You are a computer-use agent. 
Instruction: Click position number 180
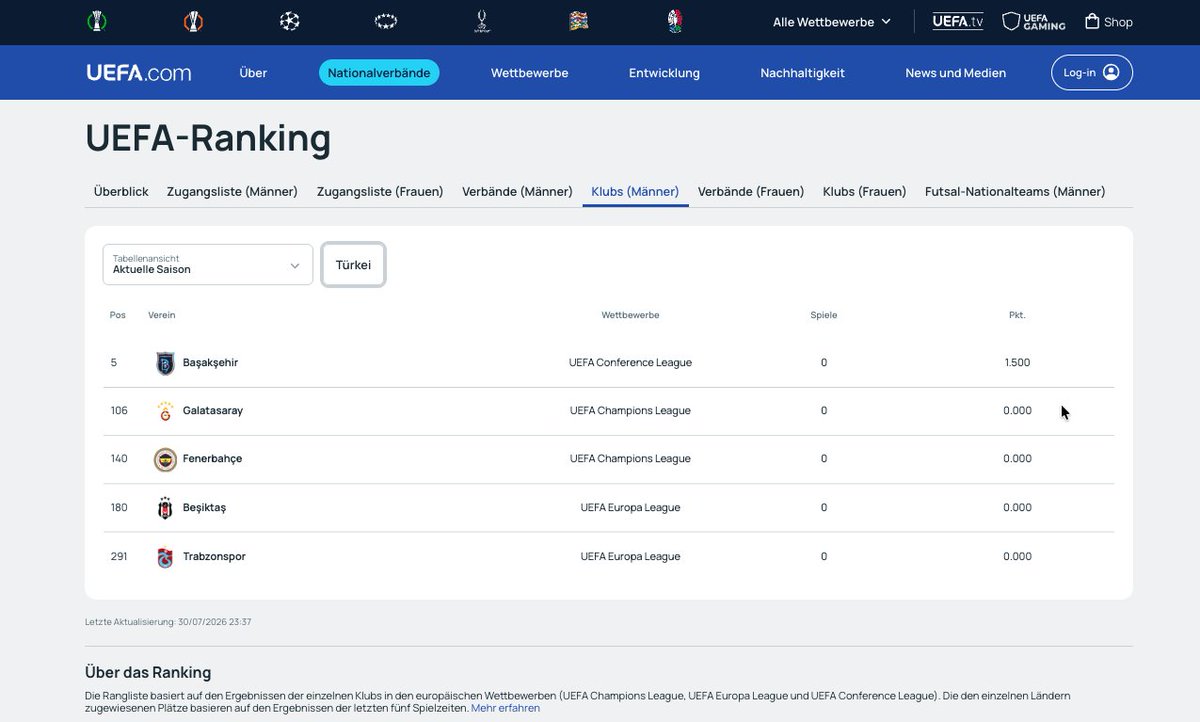(x=119, y=508)
